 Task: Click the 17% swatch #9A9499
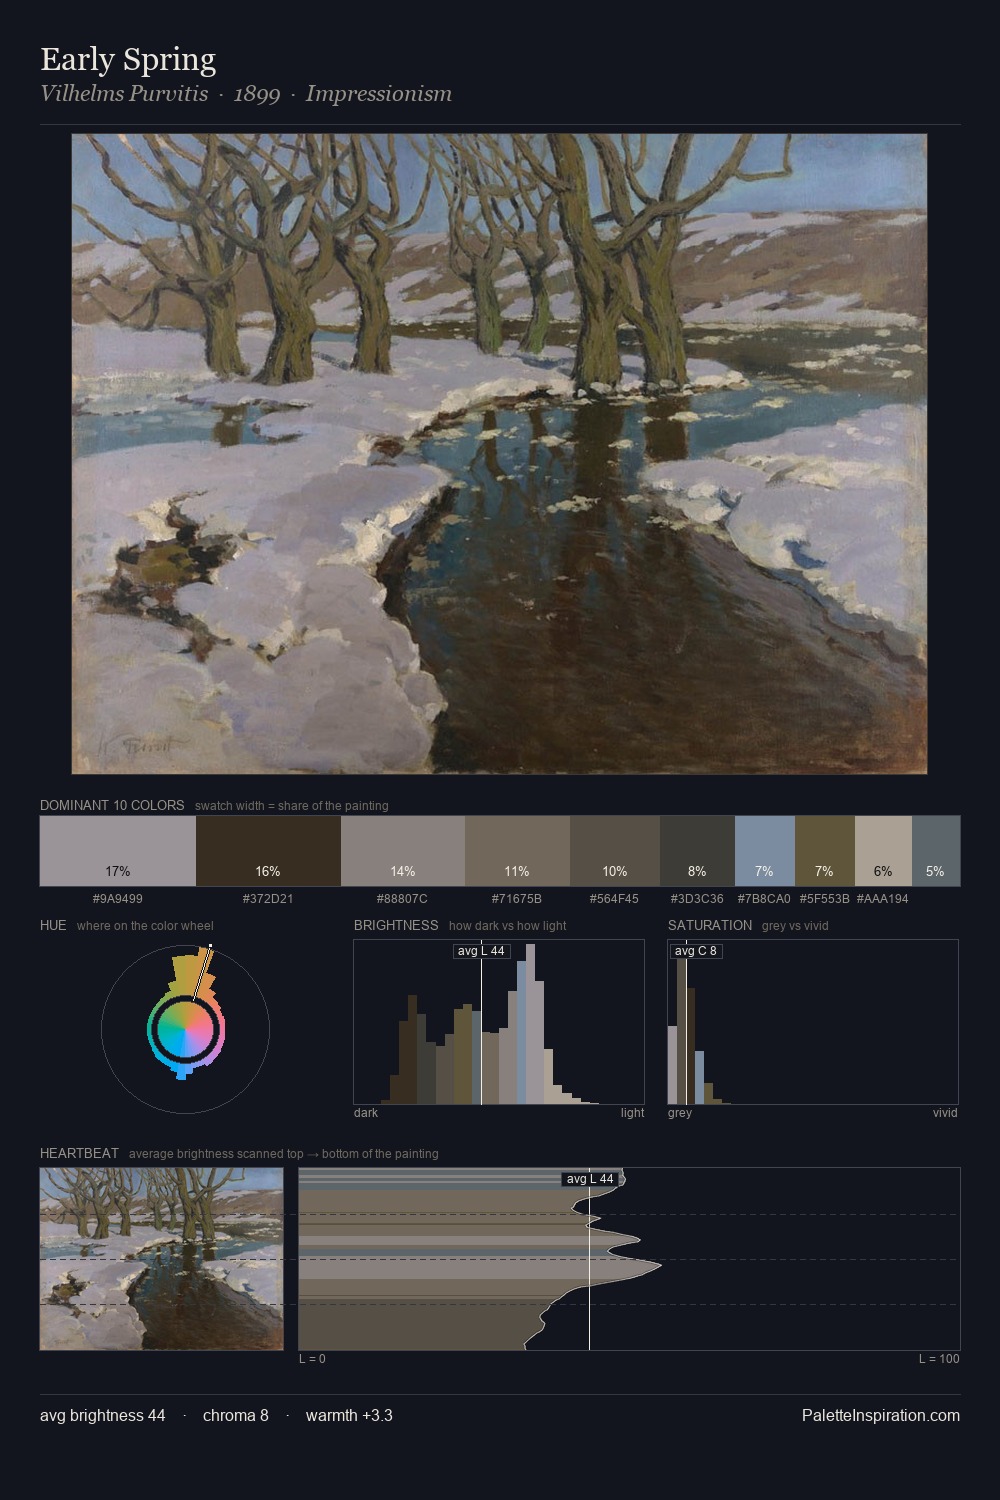[x=118, y=851]
